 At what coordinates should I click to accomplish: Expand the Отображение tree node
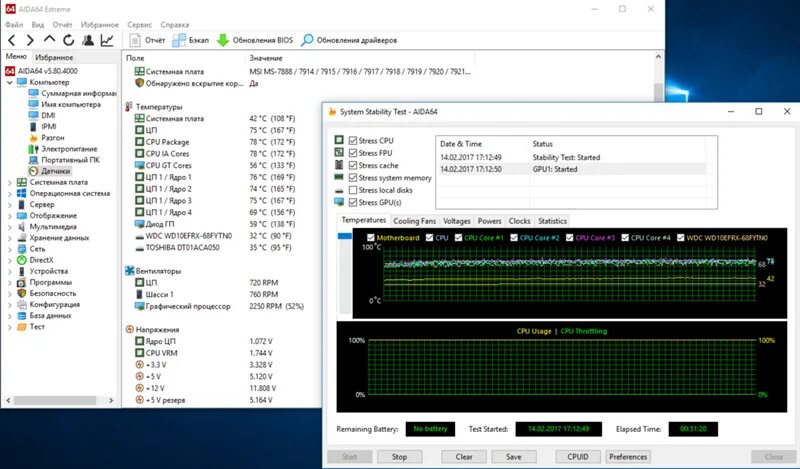click(x=10, y=216)
